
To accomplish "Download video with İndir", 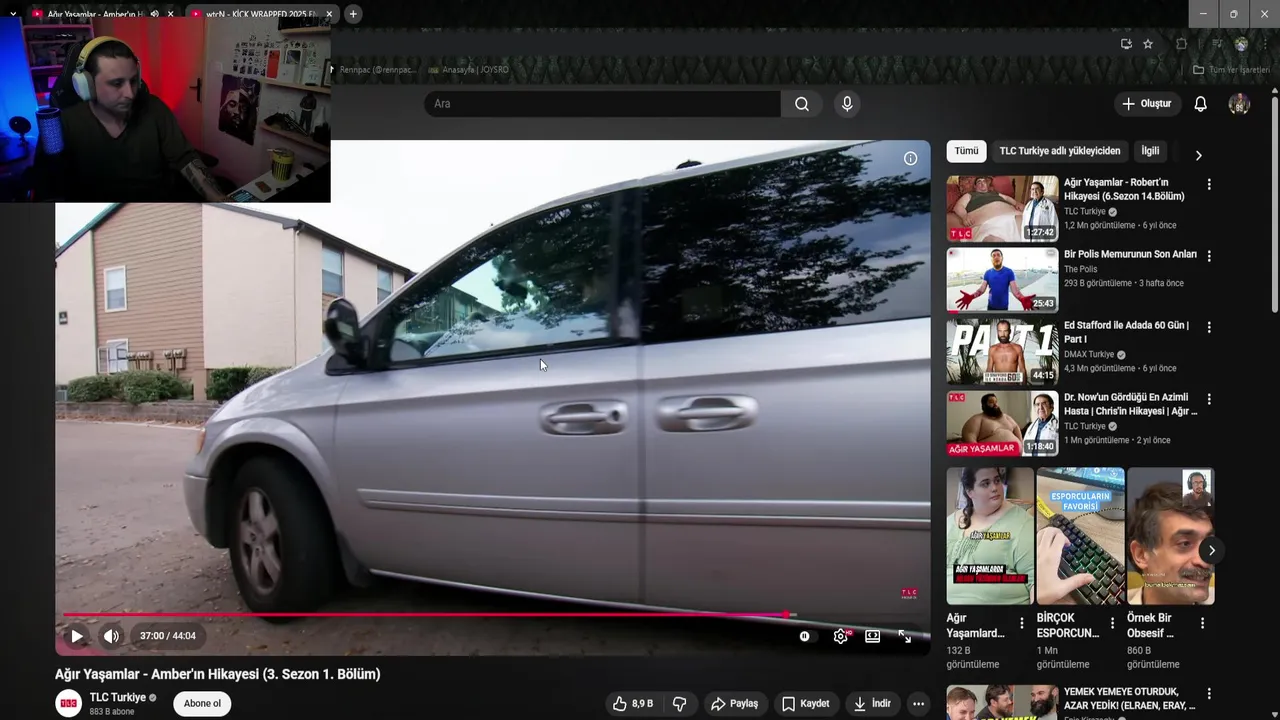I will click(x=871, y=704).
